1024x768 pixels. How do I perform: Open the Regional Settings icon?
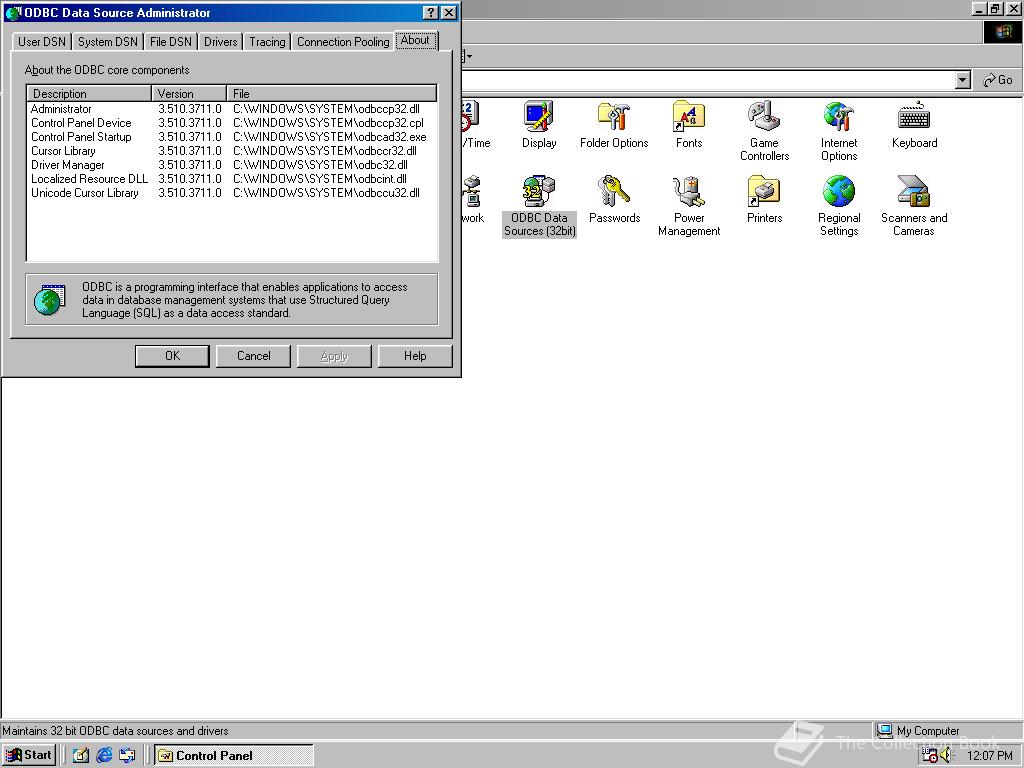pyautogui.click(x=839, y=206)
